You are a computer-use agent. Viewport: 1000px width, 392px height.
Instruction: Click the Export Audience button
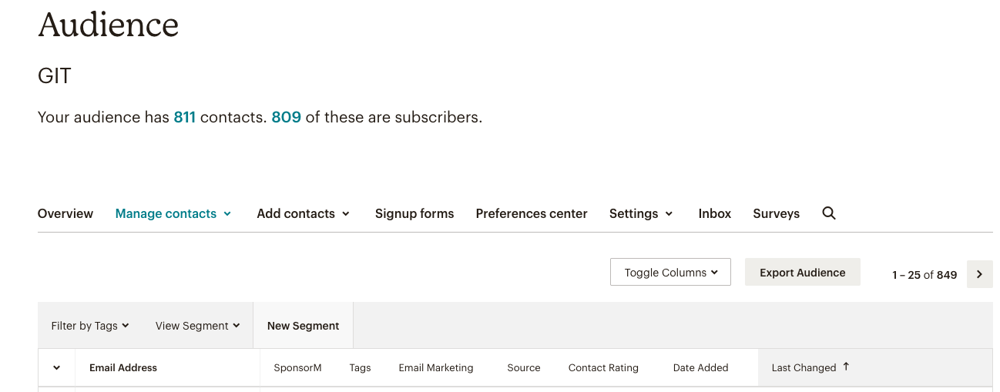(x=802, y=272)
